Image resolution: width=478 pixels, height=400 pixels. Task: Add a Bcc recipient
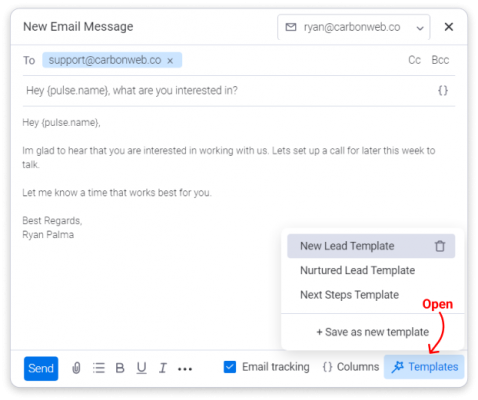coord(440,60)
